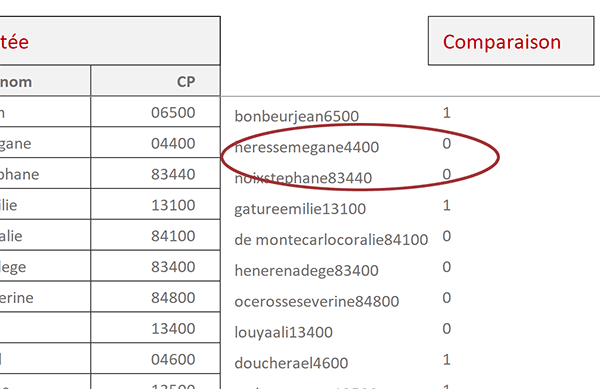Select the CP cell 84100

[x=155, y=235]
